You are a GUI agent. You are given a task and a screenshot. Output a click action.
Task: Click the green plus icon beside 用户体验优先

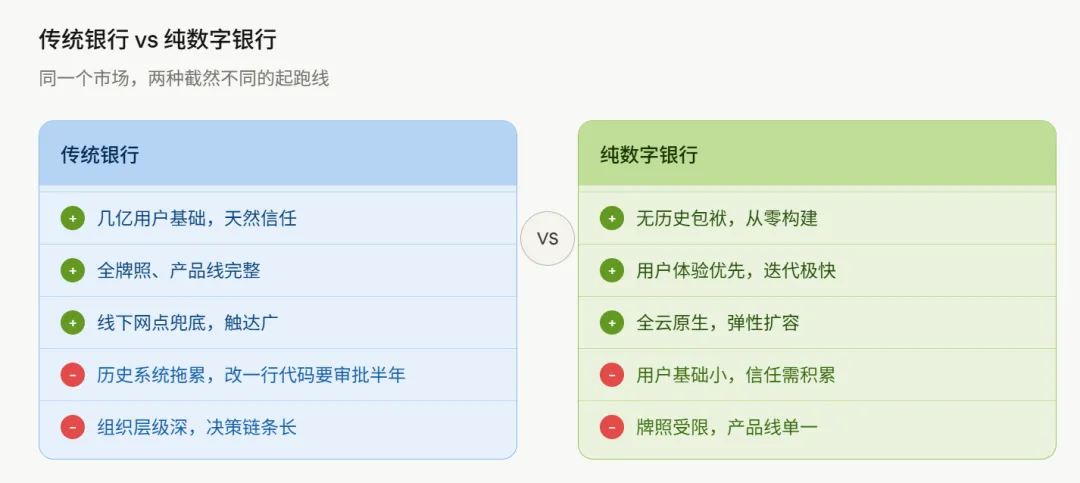tap(612, 271)
